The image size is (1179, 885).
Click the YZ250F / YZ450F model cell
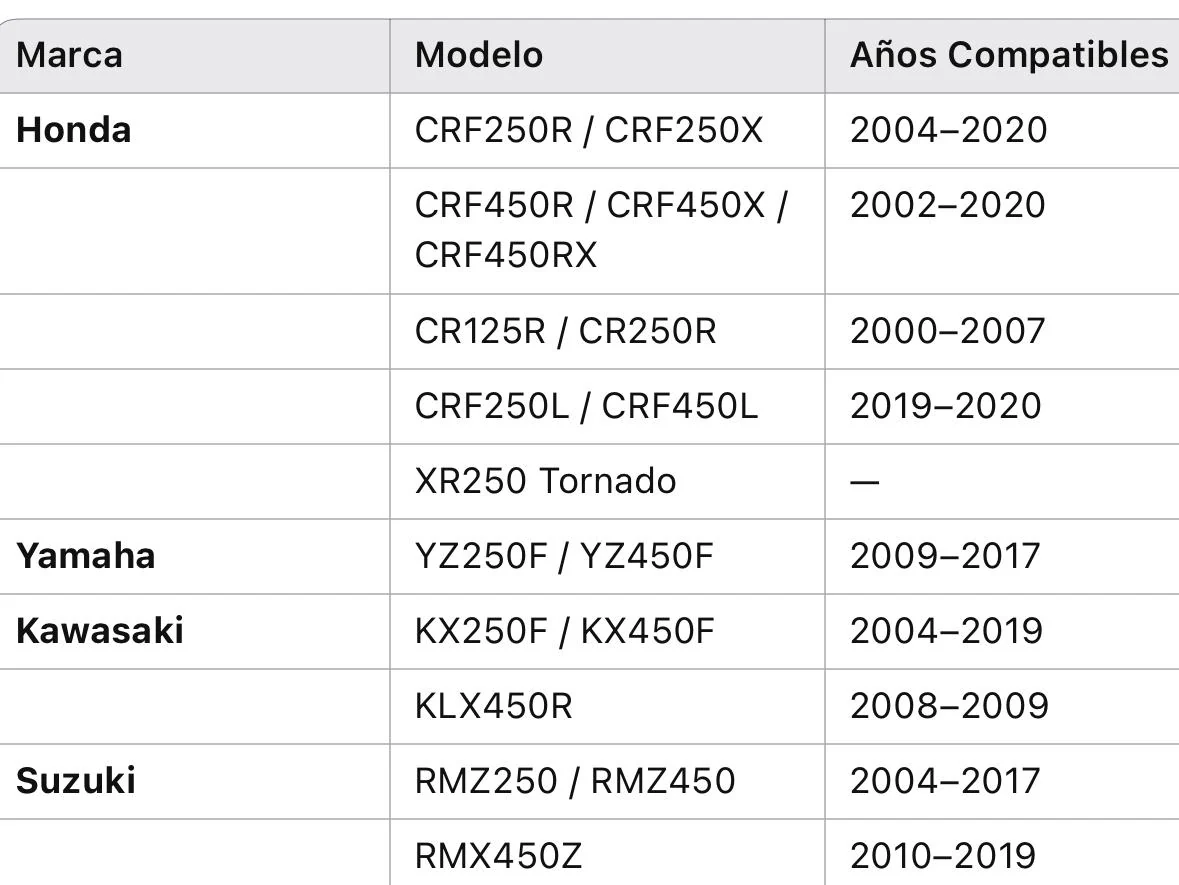608,556
